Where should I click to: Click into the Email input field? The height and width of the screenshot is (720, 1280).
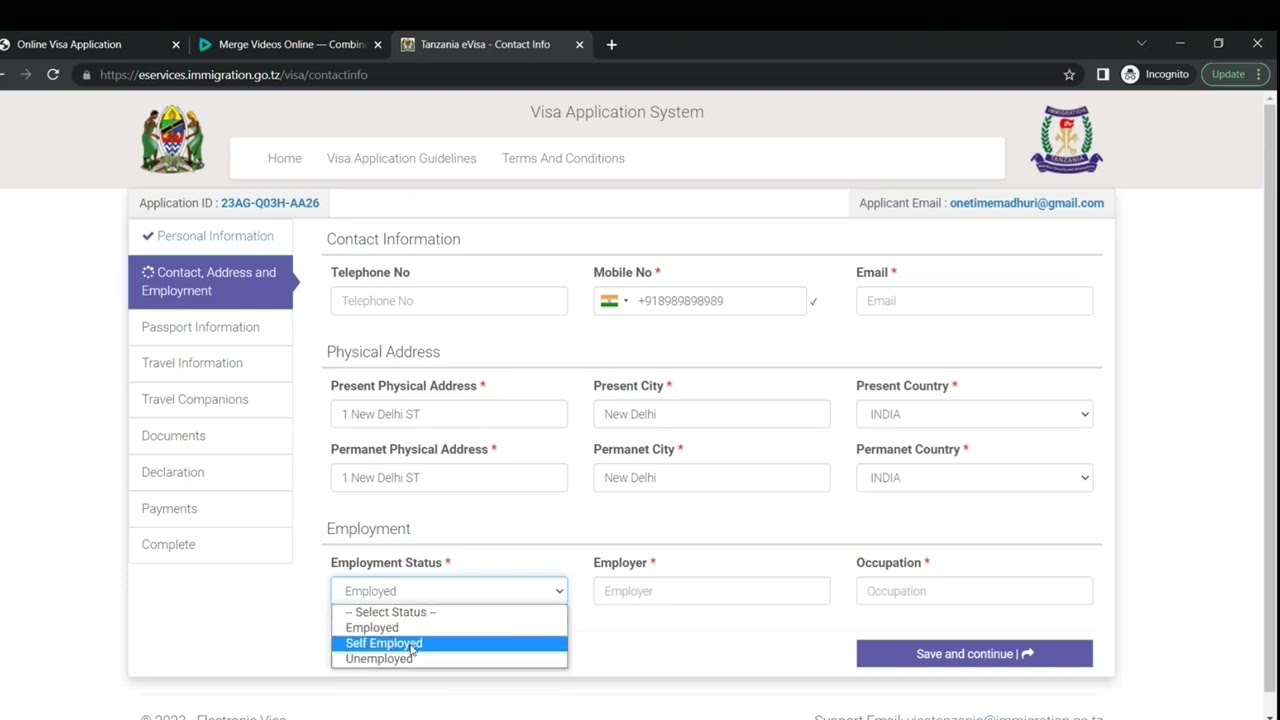tap(974, 301)
